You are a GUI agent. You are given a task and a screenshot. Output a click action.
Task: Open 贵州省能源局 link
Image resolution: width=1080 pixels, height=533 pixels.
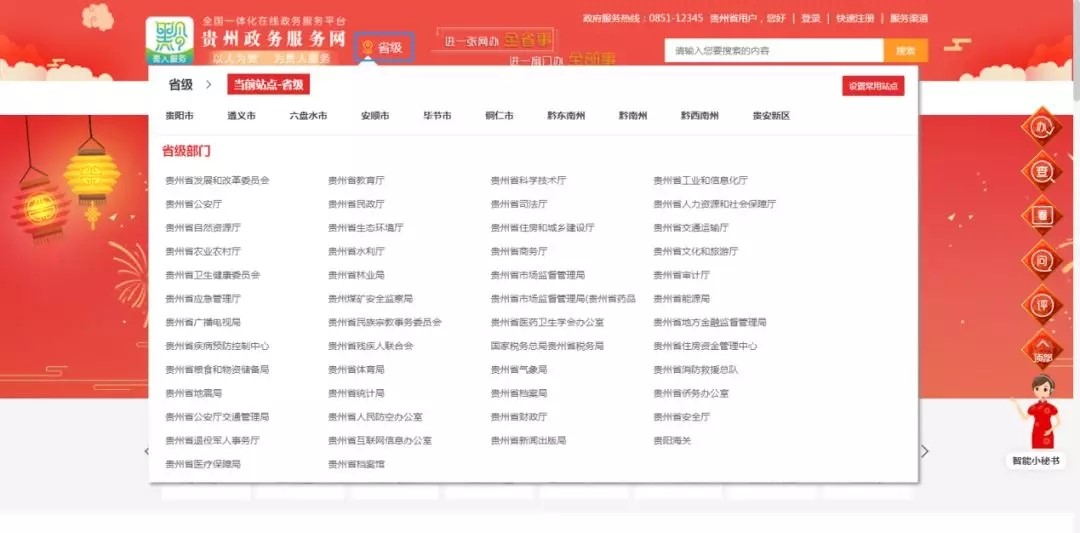[x=681, y=298]
